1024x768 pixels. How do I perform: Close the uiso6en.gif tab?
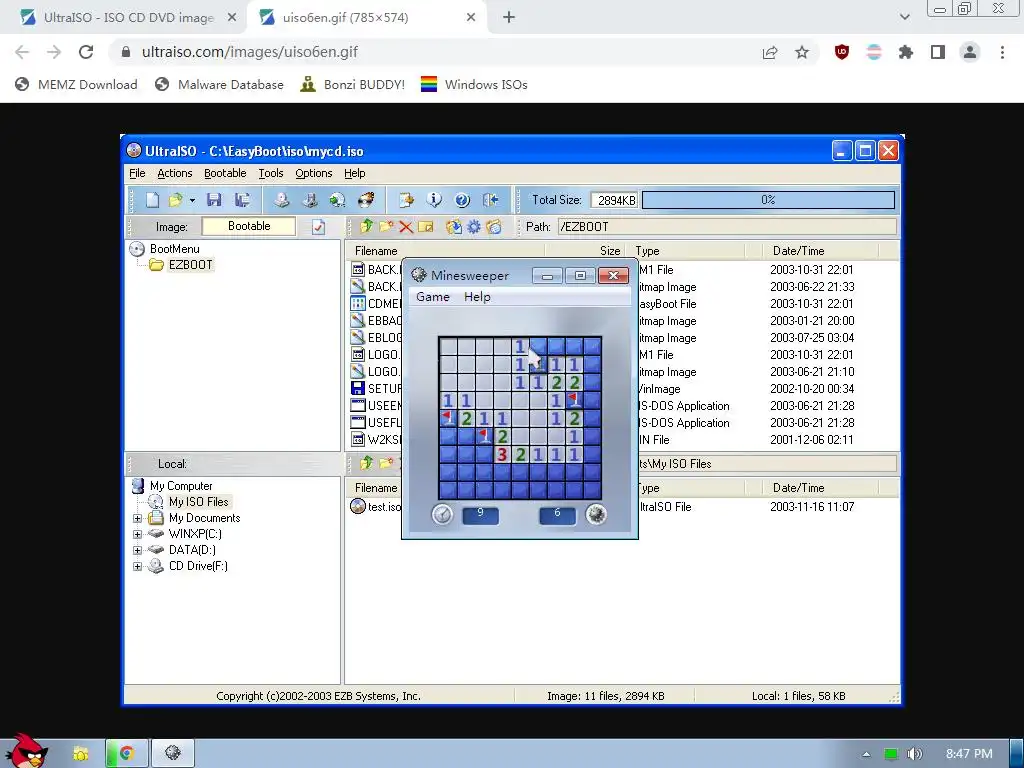tap(471, 18)
